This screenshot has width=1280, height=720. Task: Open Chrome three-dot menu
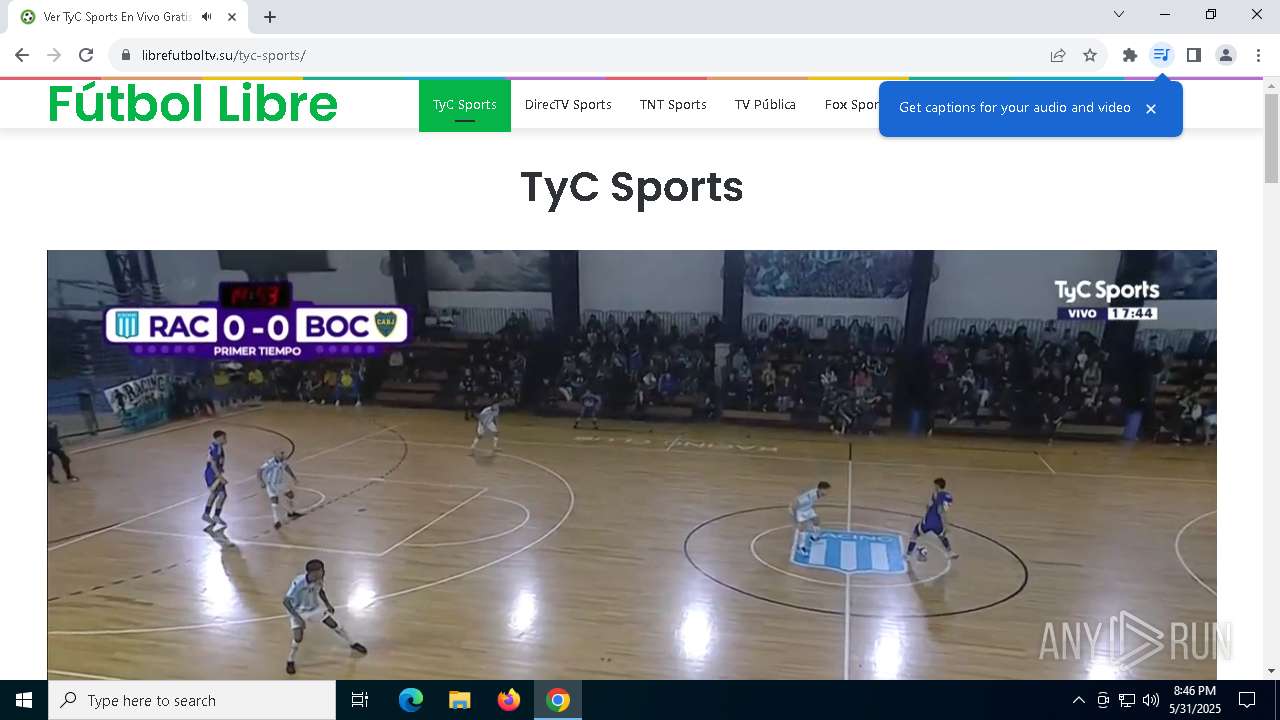tap(1258, 55)
